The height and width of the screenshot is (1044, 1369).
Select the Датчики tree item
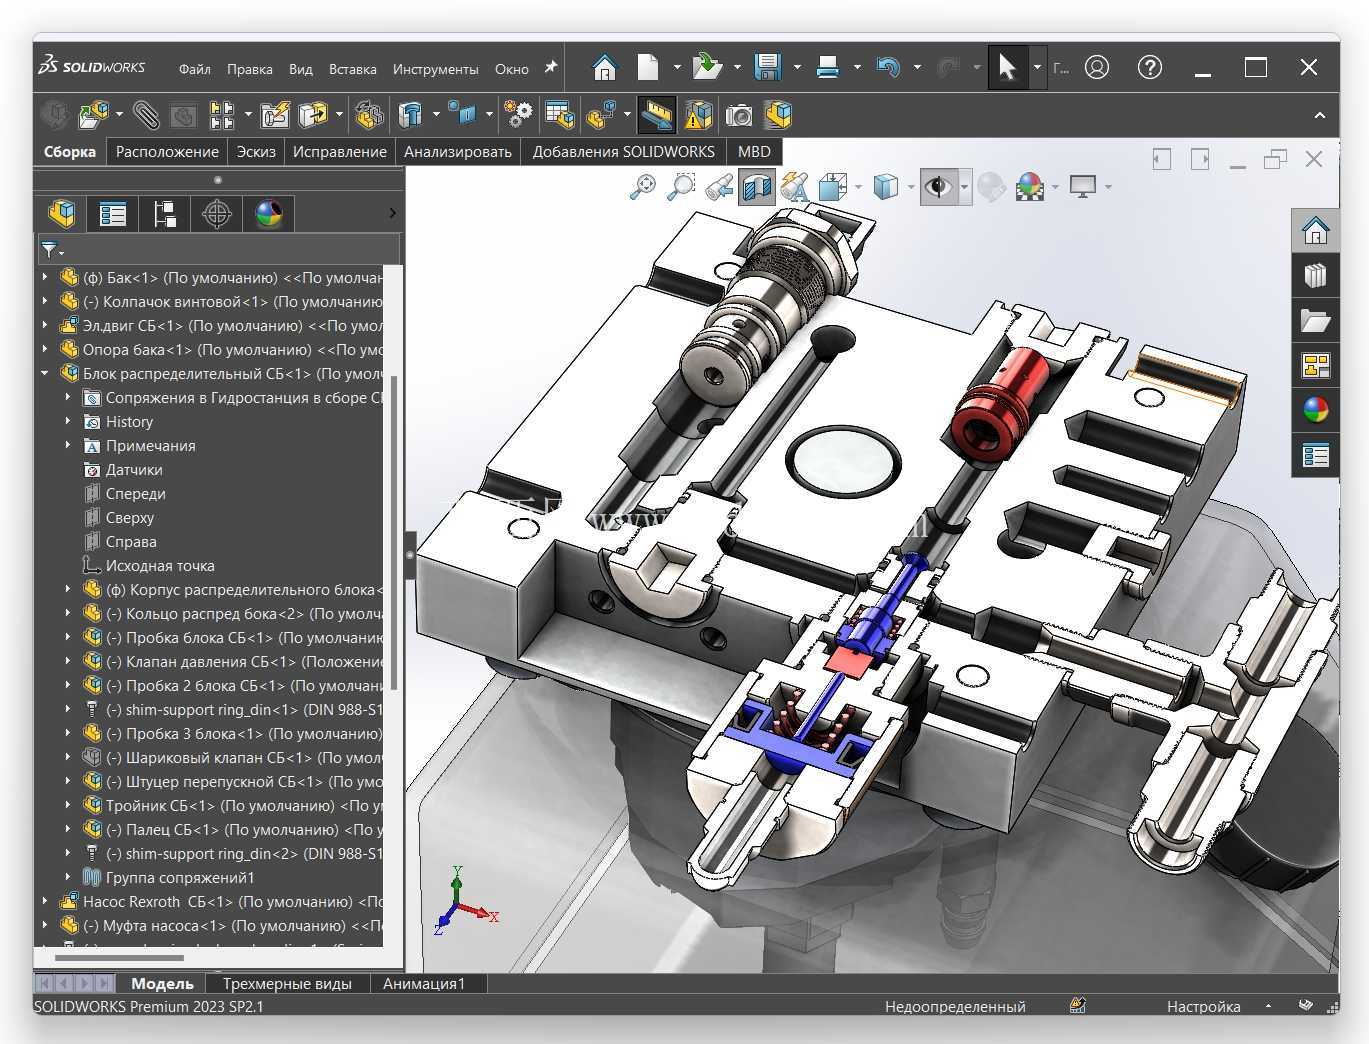click(x=134, y=469)
